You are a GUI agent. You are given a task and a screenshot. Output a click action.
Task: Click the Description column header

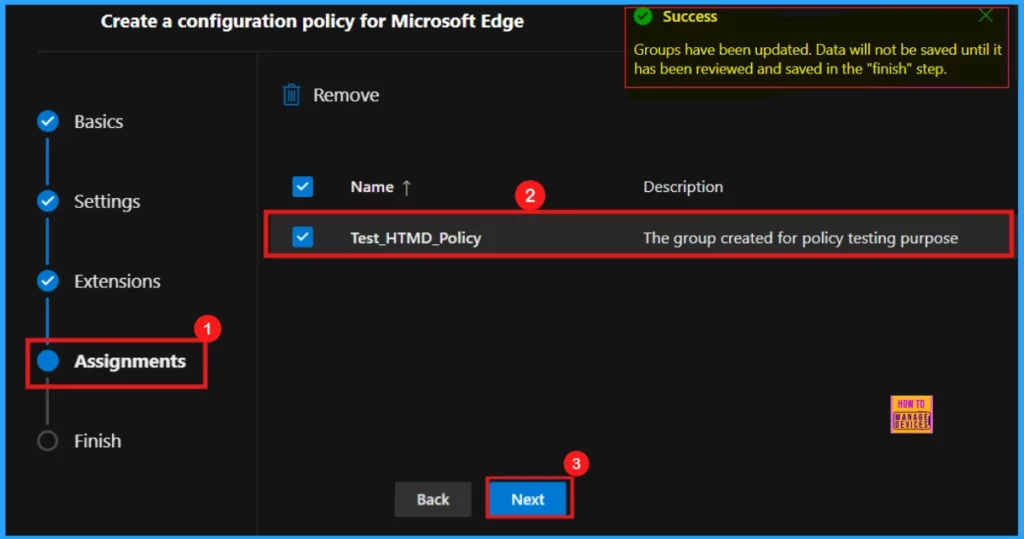click(x=683, y=187)
